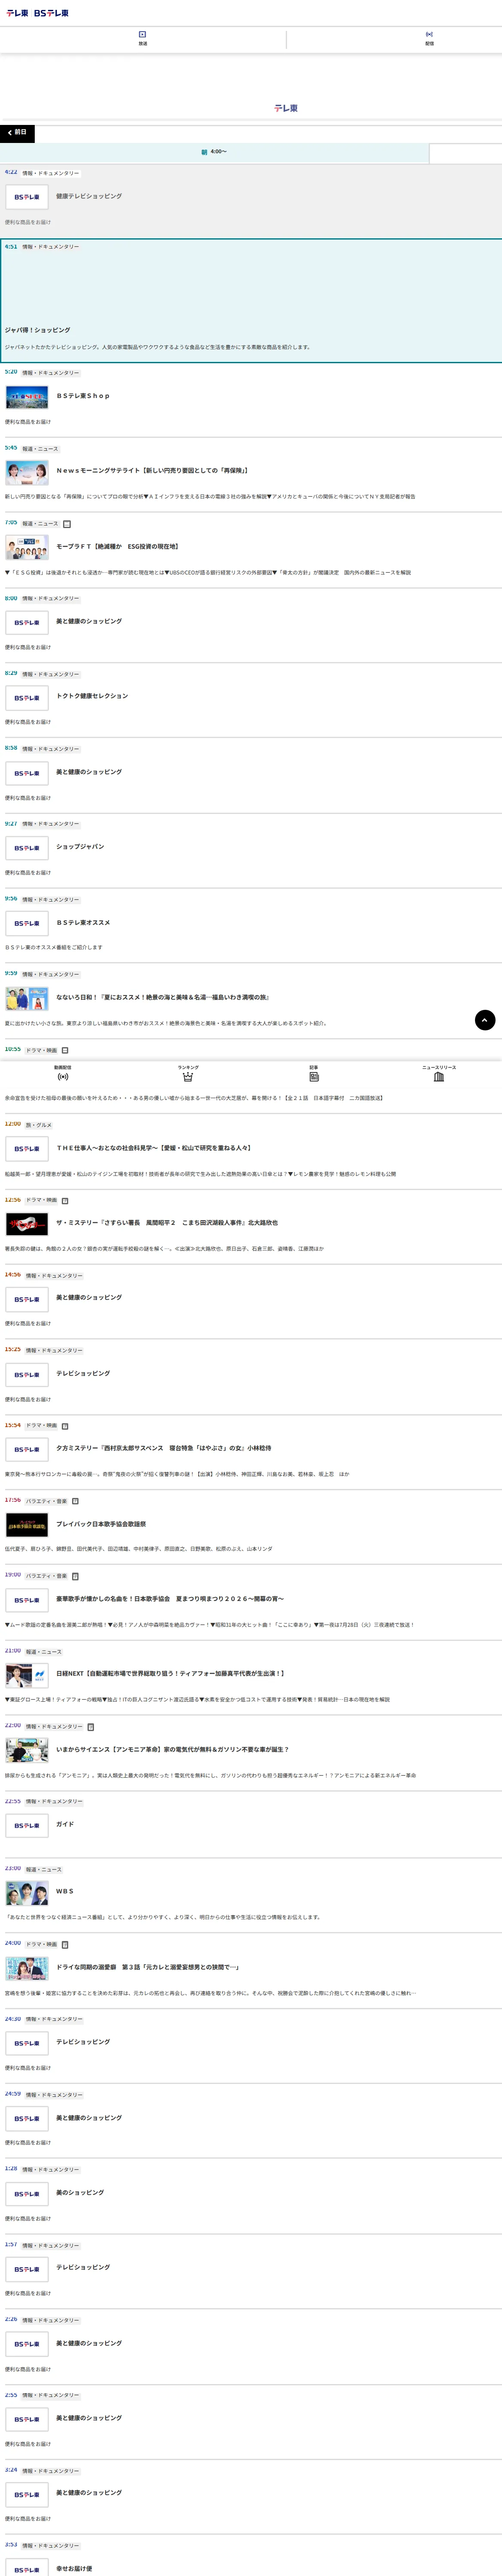Viewport: 502px width, 2576px height.
Task: Open the なないろ日和! program title at 9:59
Action: click(x=163, y=997)
